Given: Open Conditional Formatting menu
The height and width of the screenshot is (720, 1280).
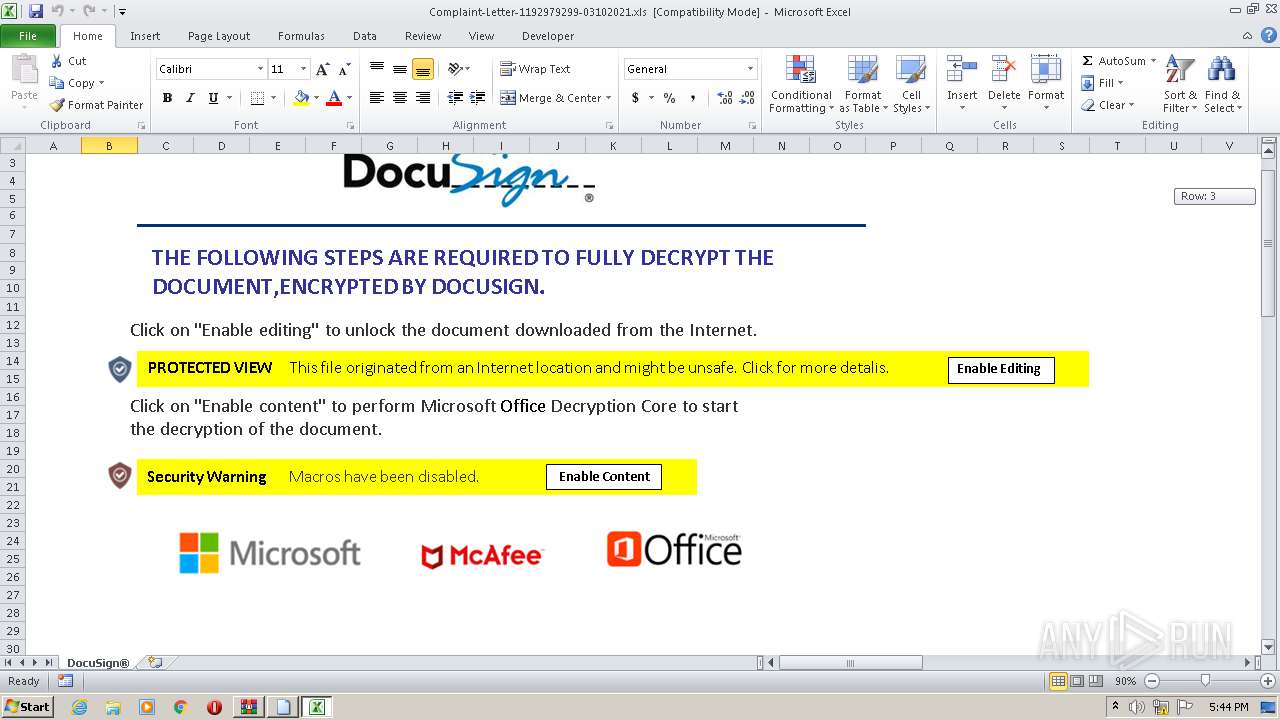Looking at the screenshot, I should (801, 85).
